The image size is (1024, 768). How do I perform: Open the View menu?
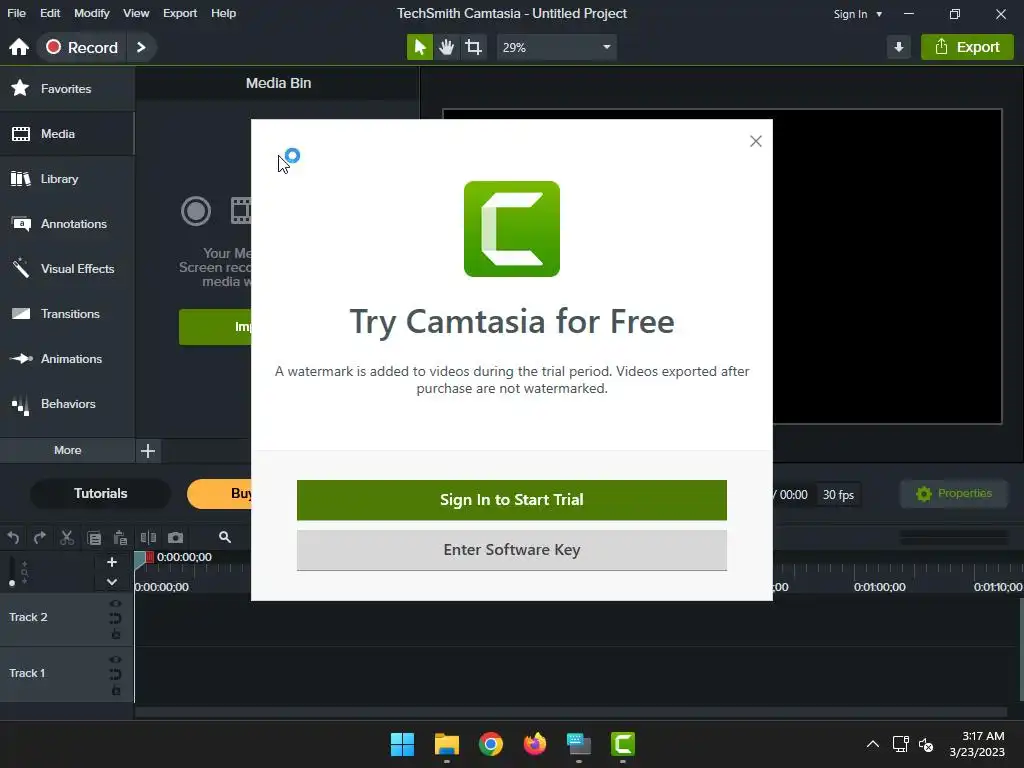[136, 13]
